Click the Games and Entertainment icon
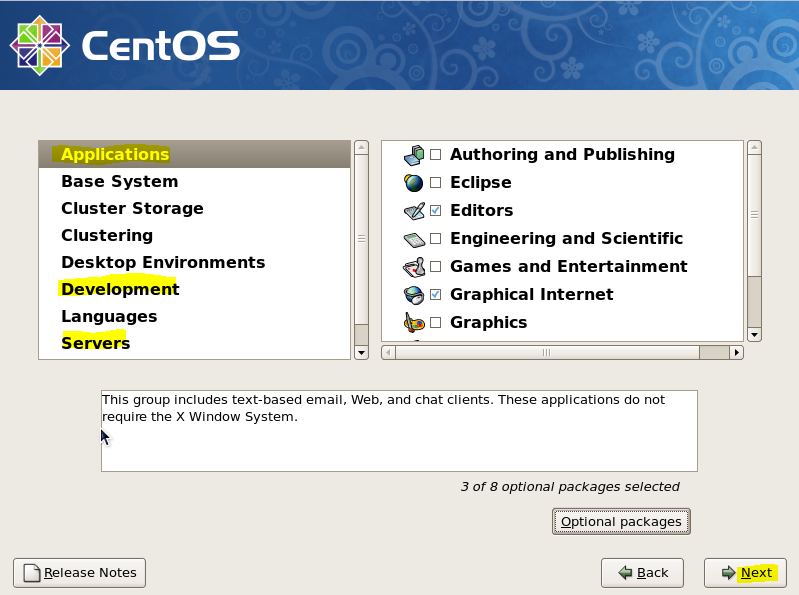The height and width of the screenshot is (595, 799). click(x=414, y=267)
